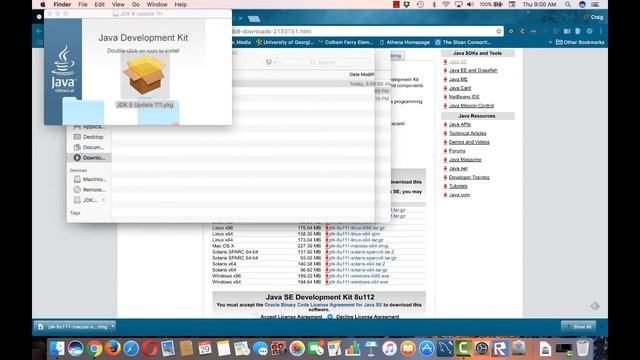The height and width of the screenshot is (360, 640).
Task: Expand the downloaded jdk dmg item options arrow
Action: click(113, 326)
